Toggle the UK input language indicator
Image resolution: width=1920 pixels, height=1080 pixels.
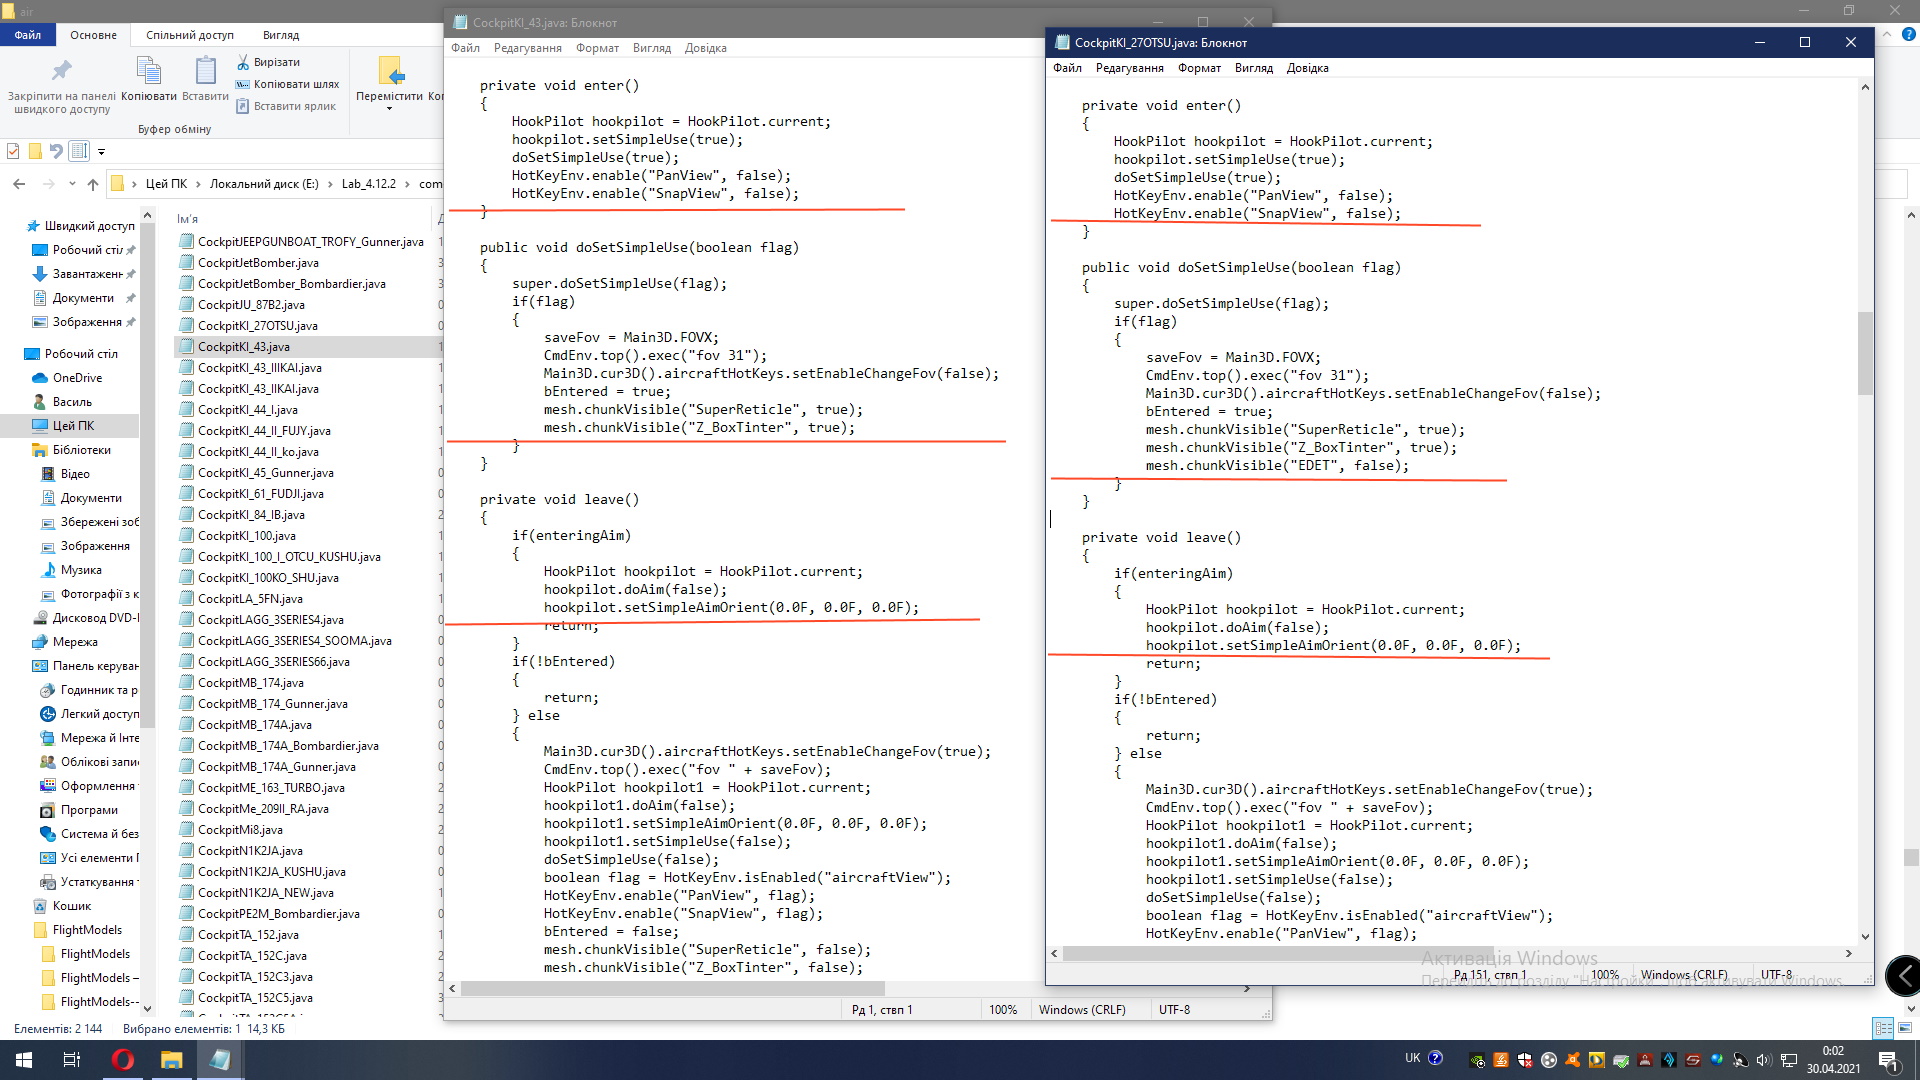click(1412, 1058)
